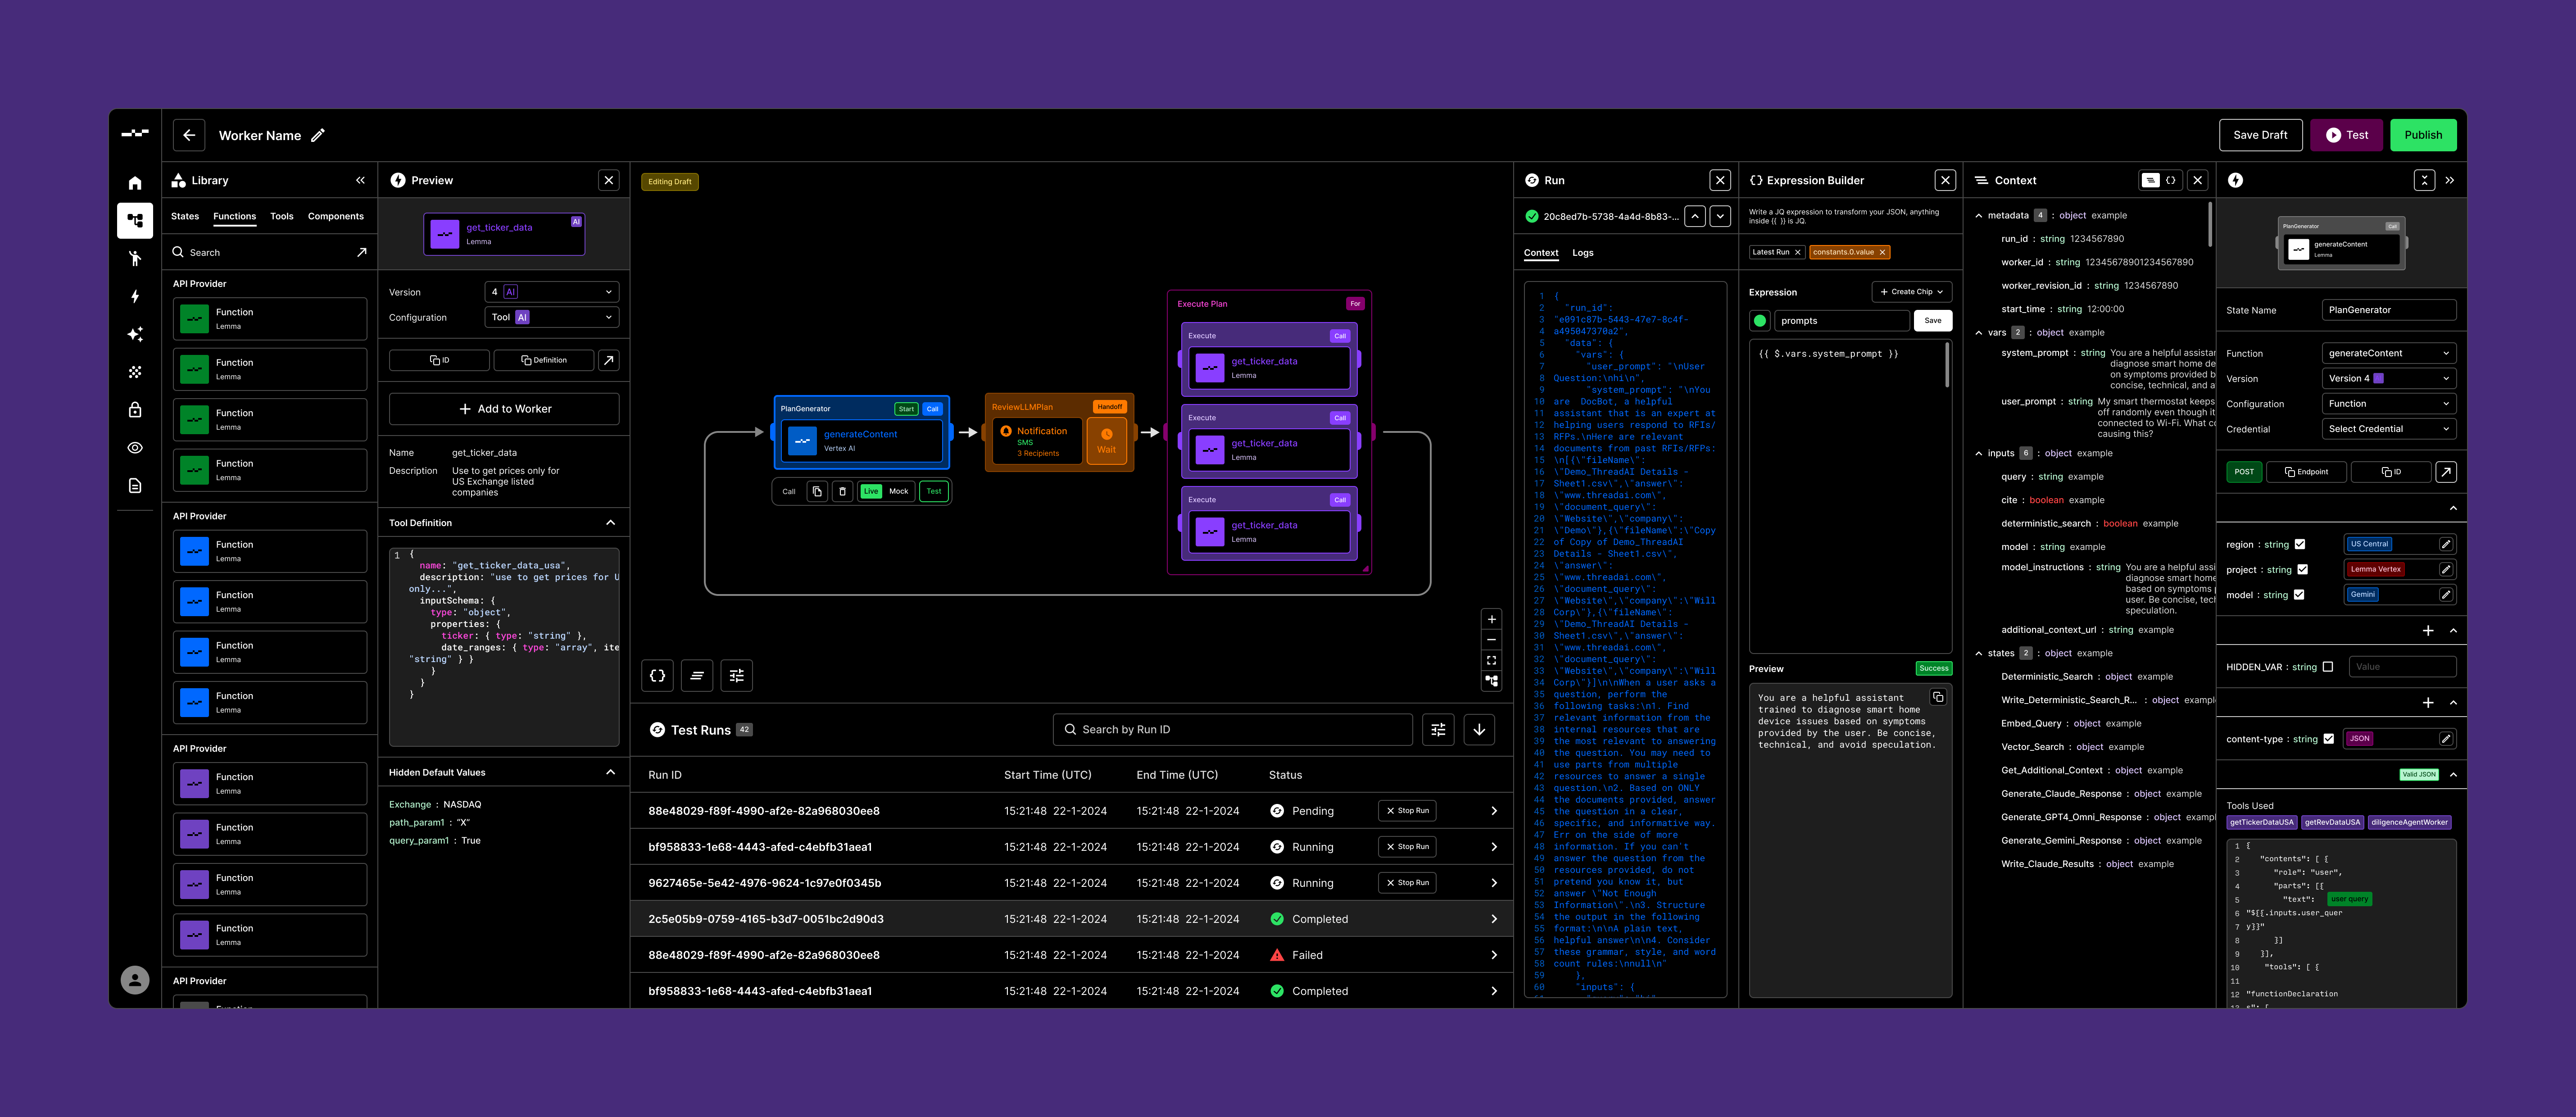Check the HIDDEN_VAR string checkbox

tap(2328, 667)
